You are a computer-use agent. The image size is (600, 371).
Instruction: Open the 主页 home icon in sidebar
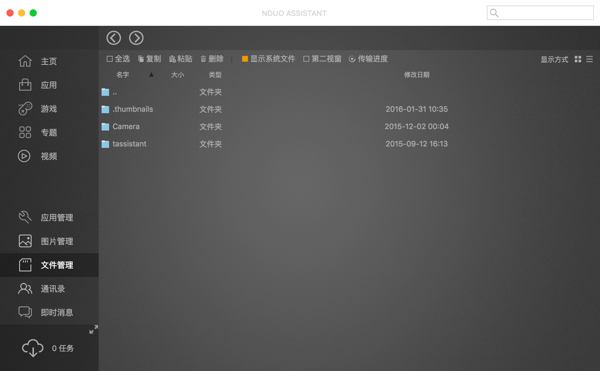point(25,61)
